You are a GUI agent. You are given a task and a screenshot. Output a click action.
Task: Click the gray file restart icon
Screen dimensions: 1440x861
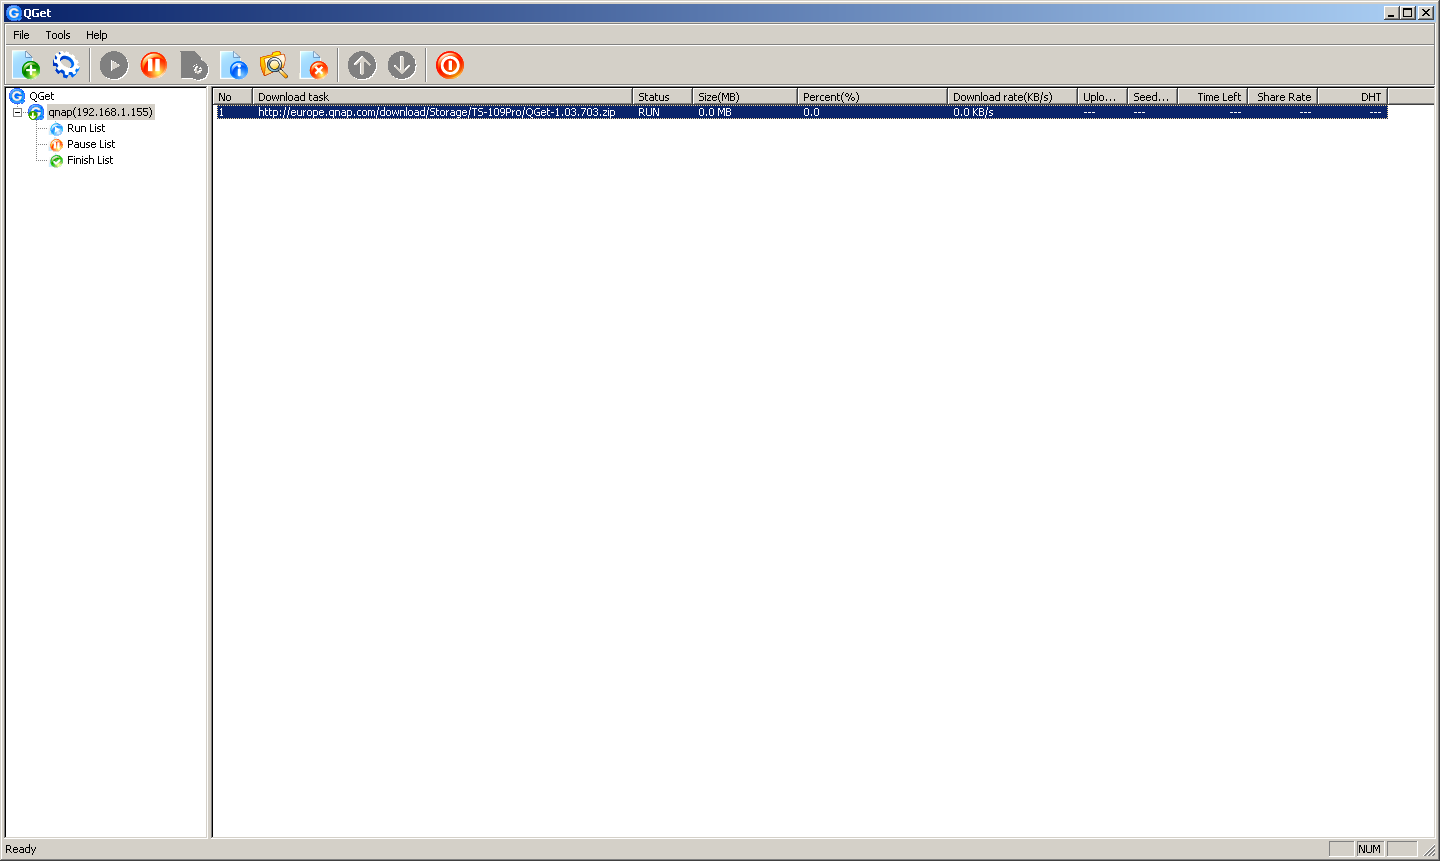click(x=194, y=66)
